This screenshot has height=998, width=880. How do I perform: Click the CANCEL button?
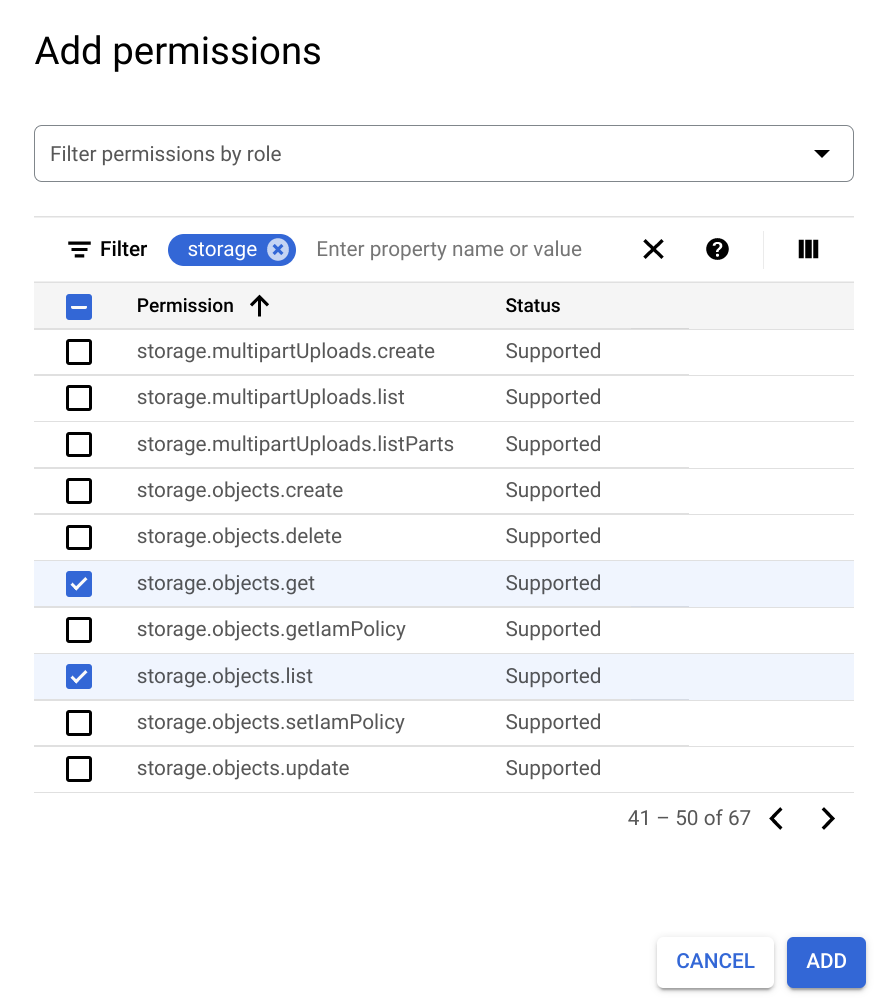(x=714, y=961)
